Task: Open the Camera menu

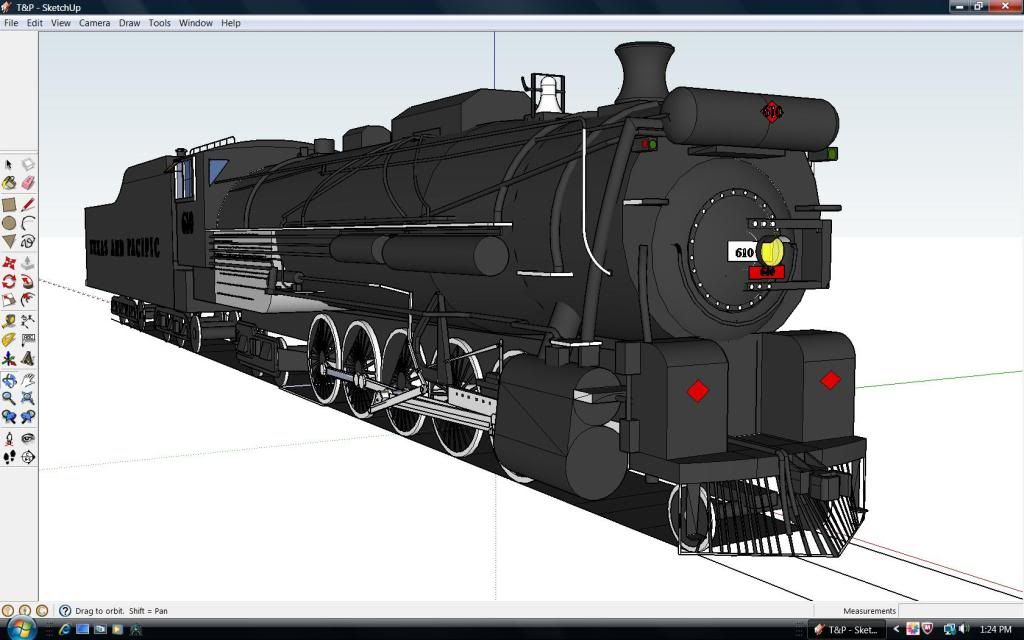Action: point(95,23)
